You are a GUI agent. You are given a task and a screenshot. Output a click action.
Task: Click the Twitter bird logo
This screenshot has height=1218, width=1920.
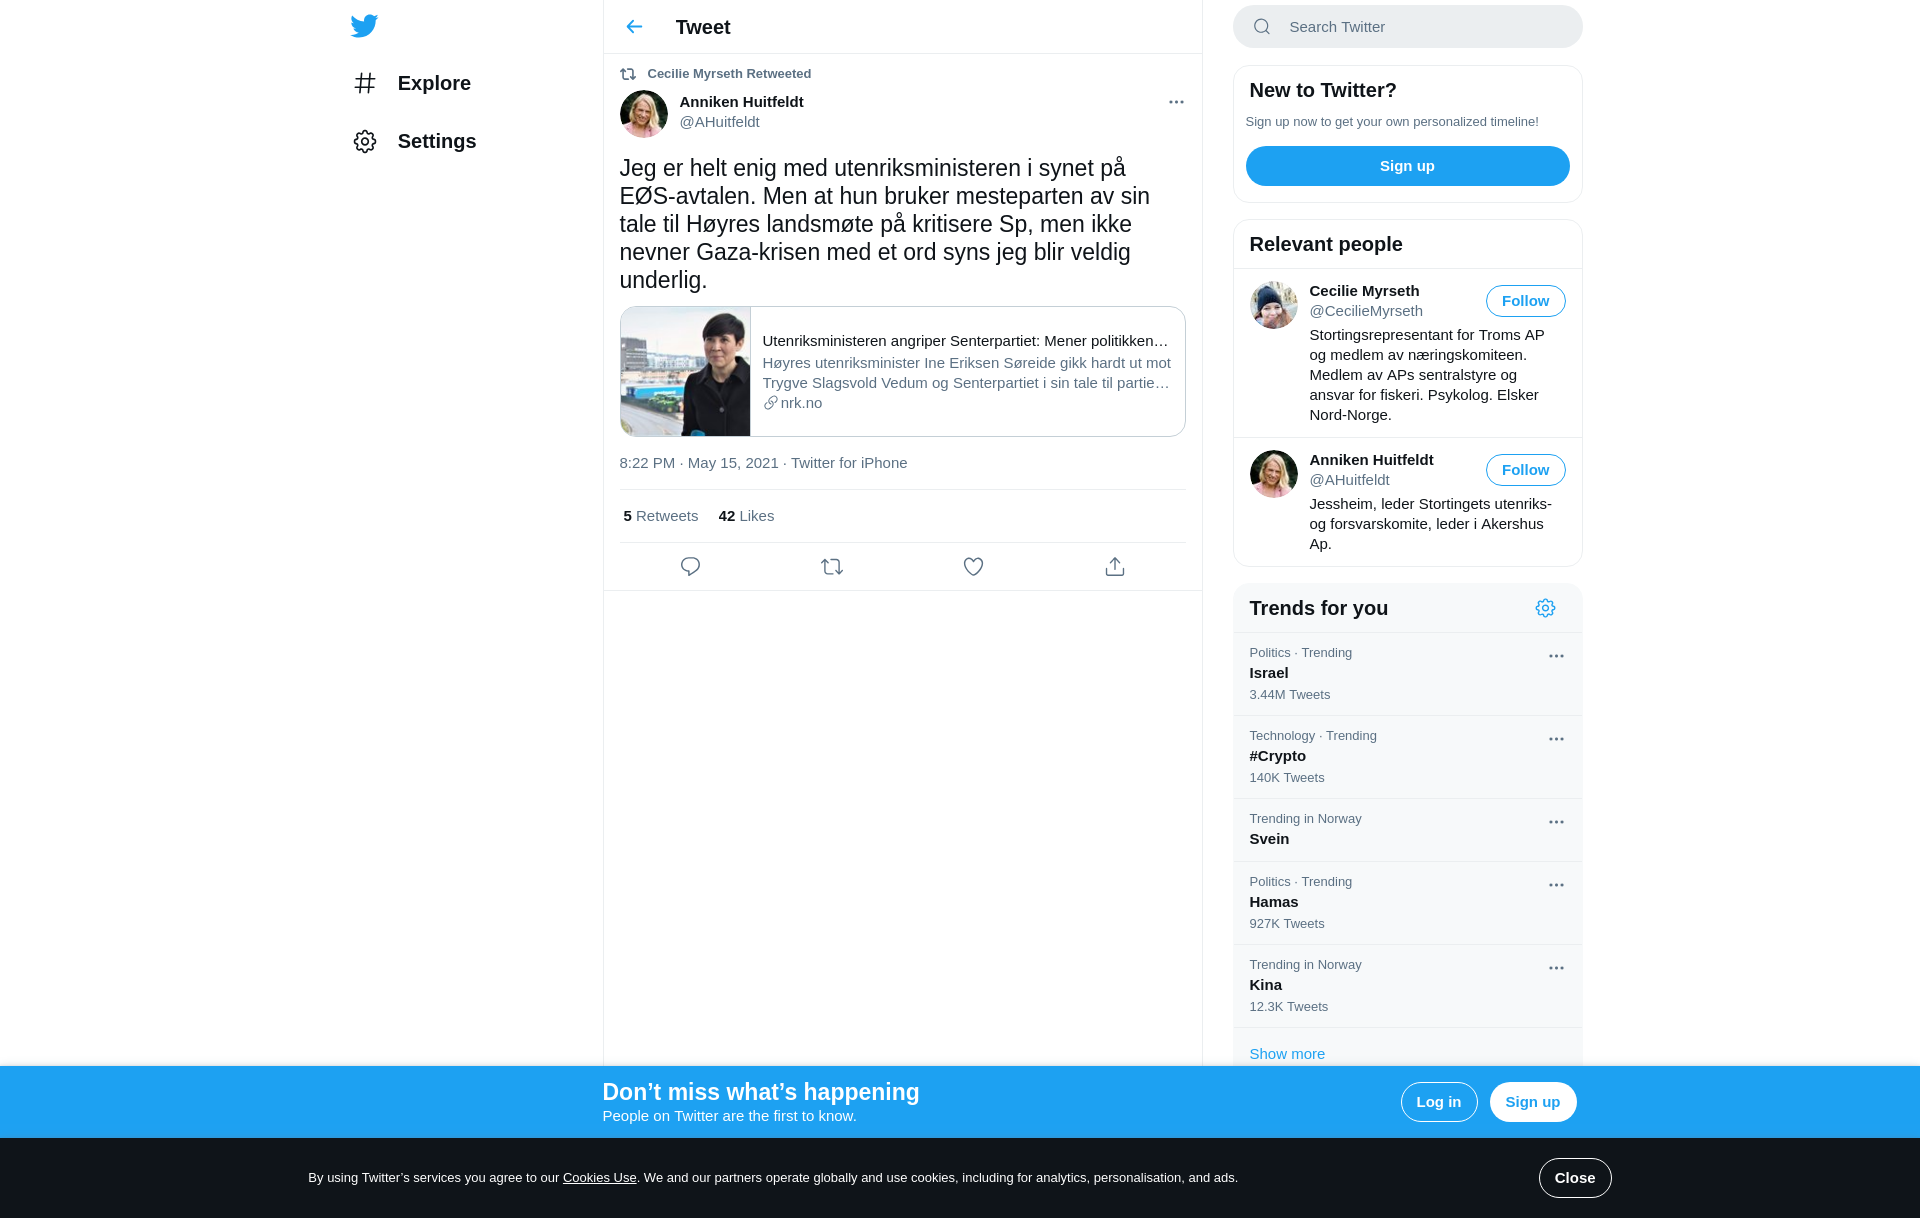364,26
